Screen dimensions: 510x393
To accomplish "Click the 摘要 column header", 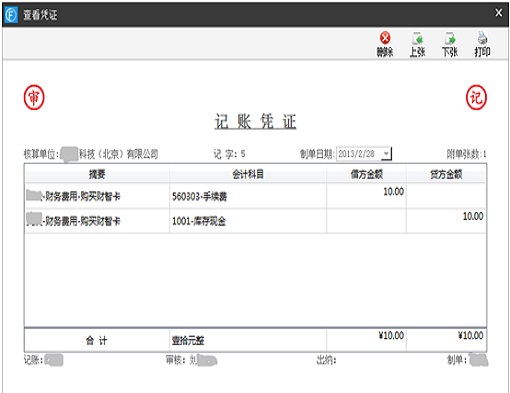I will tap(97, 174).
